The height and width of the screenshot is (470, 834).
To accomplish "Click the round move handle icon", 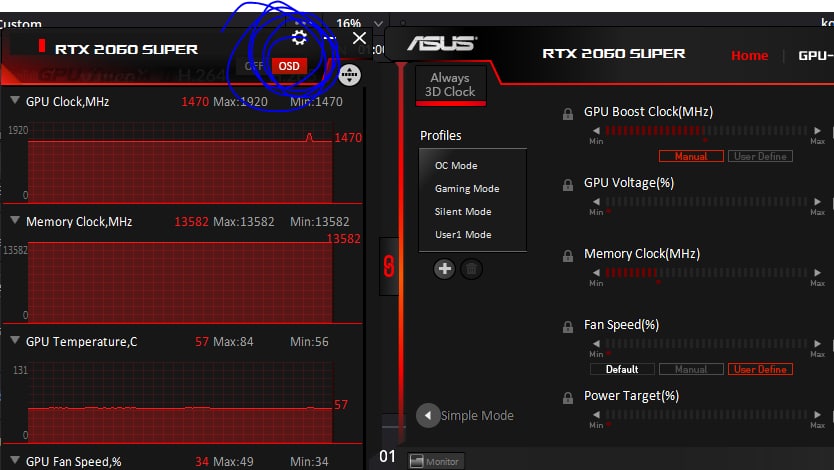I will pos(349,75).
